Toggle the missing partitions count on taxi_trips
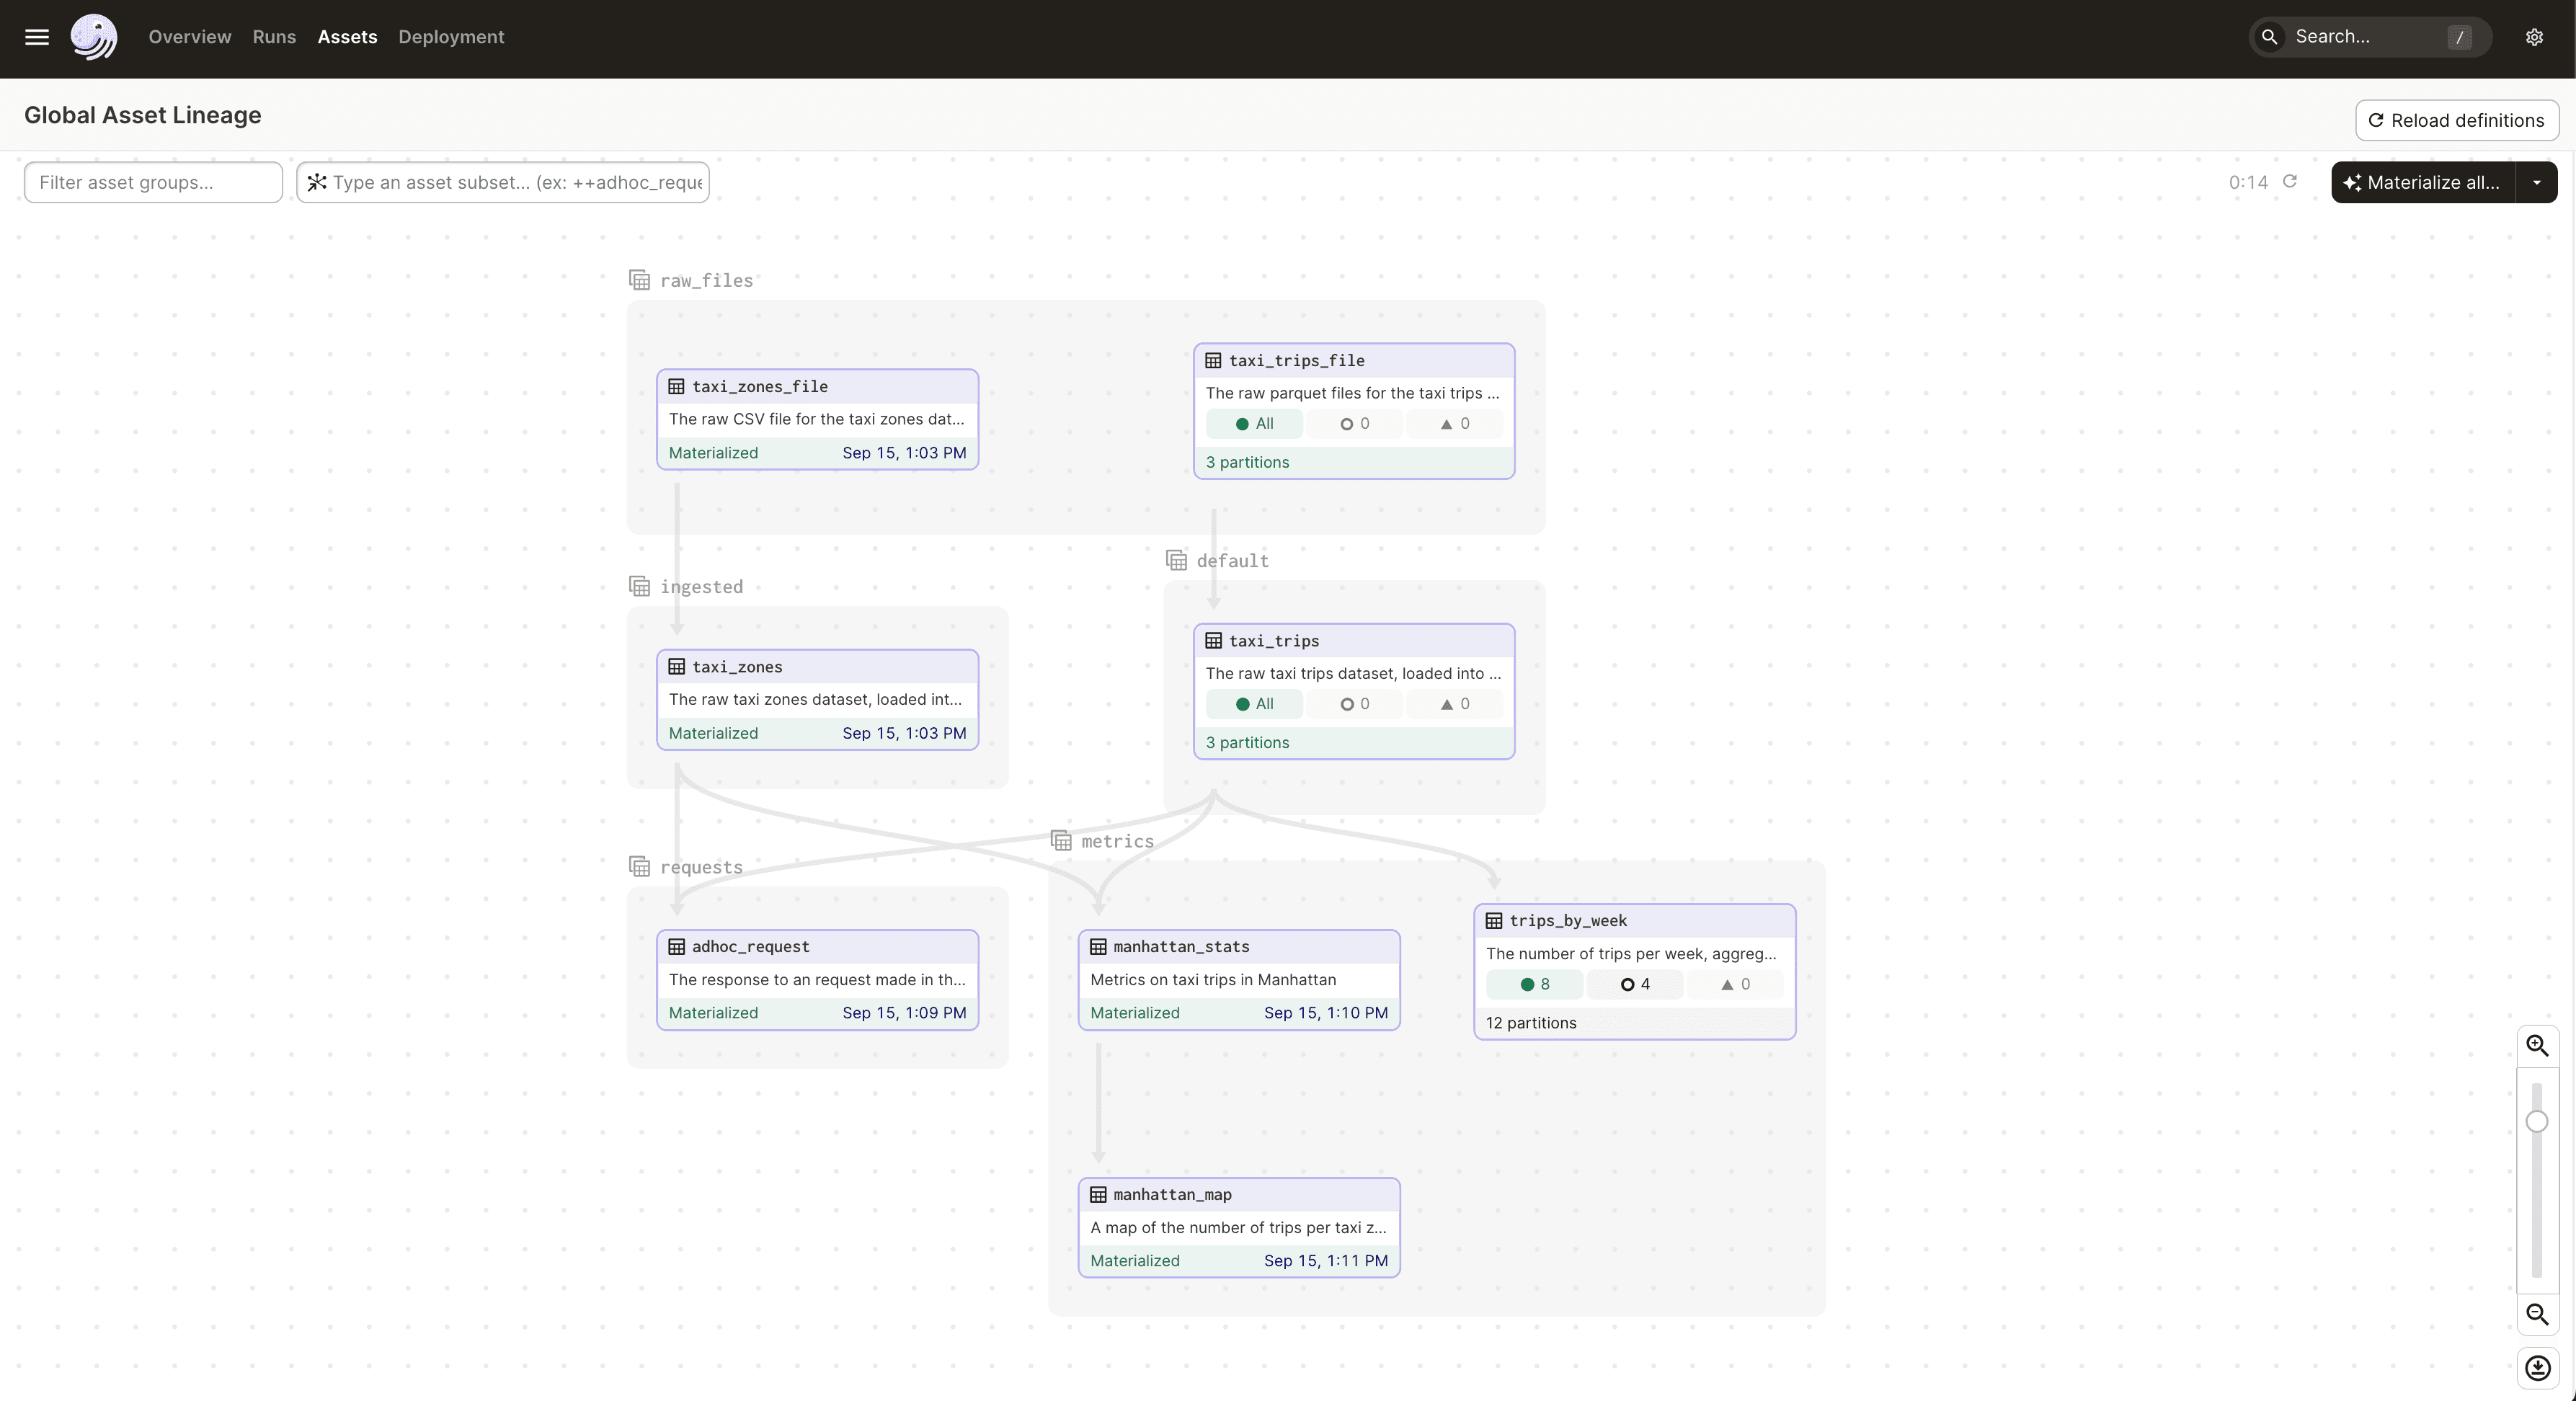This screenshot has height=1401, width=2576. pos(1354,704)
